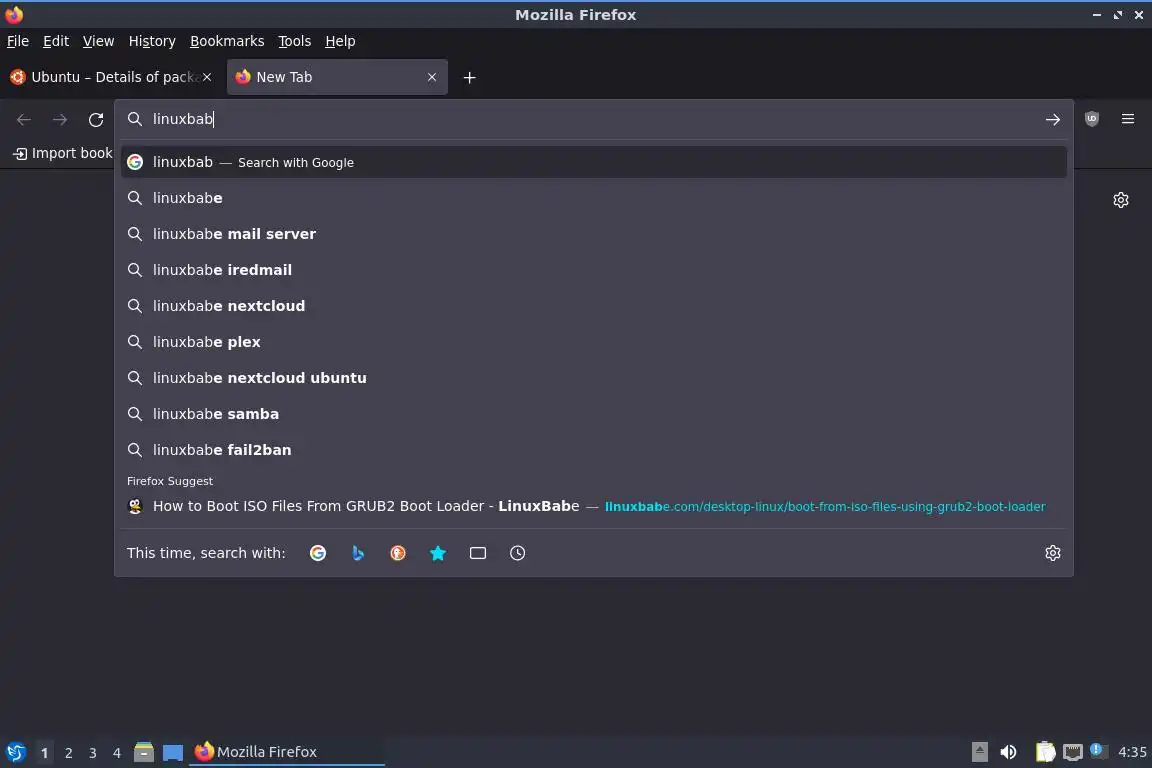Open a new tab with plus button

(469, 77)
